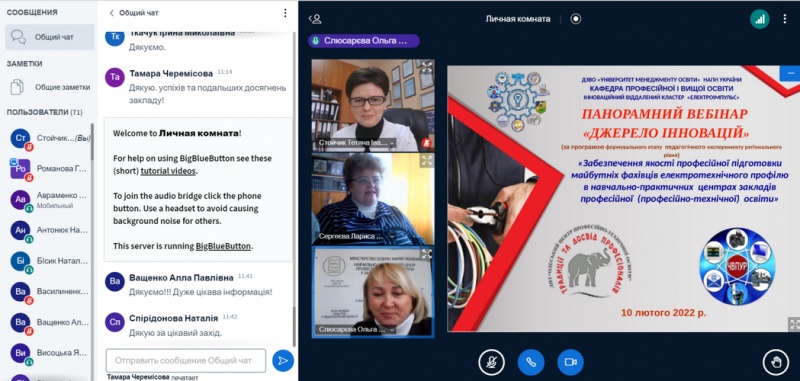Click the document icon beside Общие заметки
The width and height of the screenshot is (800, 381).
[17, 87]
